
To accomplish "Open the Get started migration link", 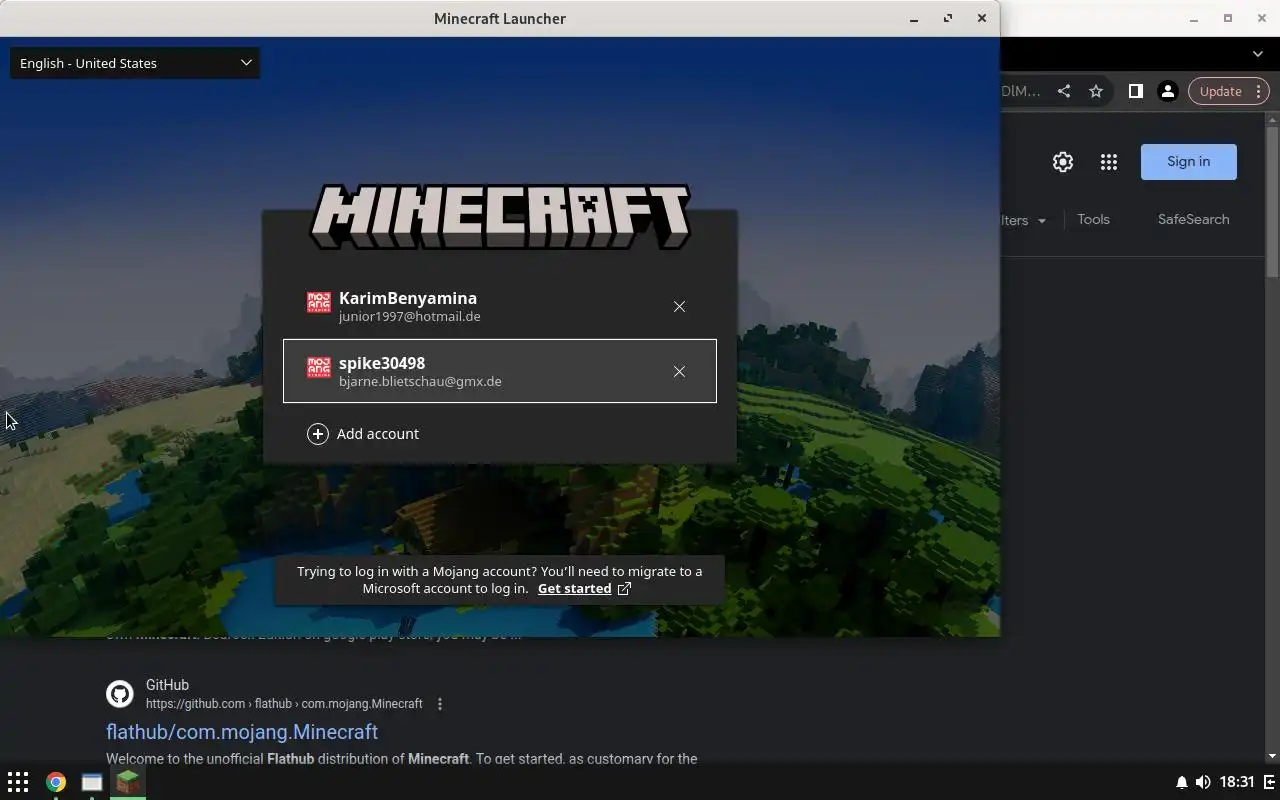I will tap(574, 589).
